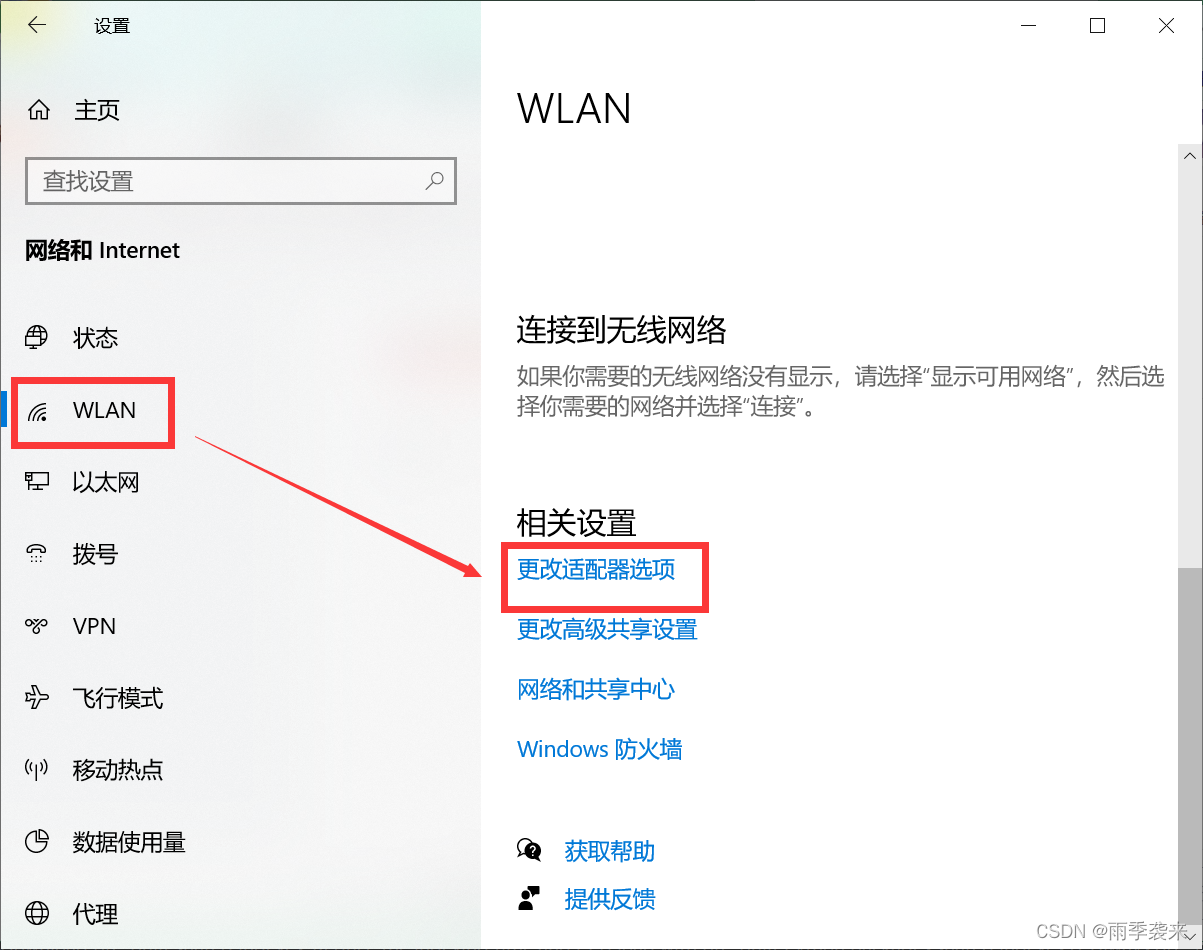The image size is (1203, 950).
Task: Open Windows 防火墙 link
Action: coord(600,750)
